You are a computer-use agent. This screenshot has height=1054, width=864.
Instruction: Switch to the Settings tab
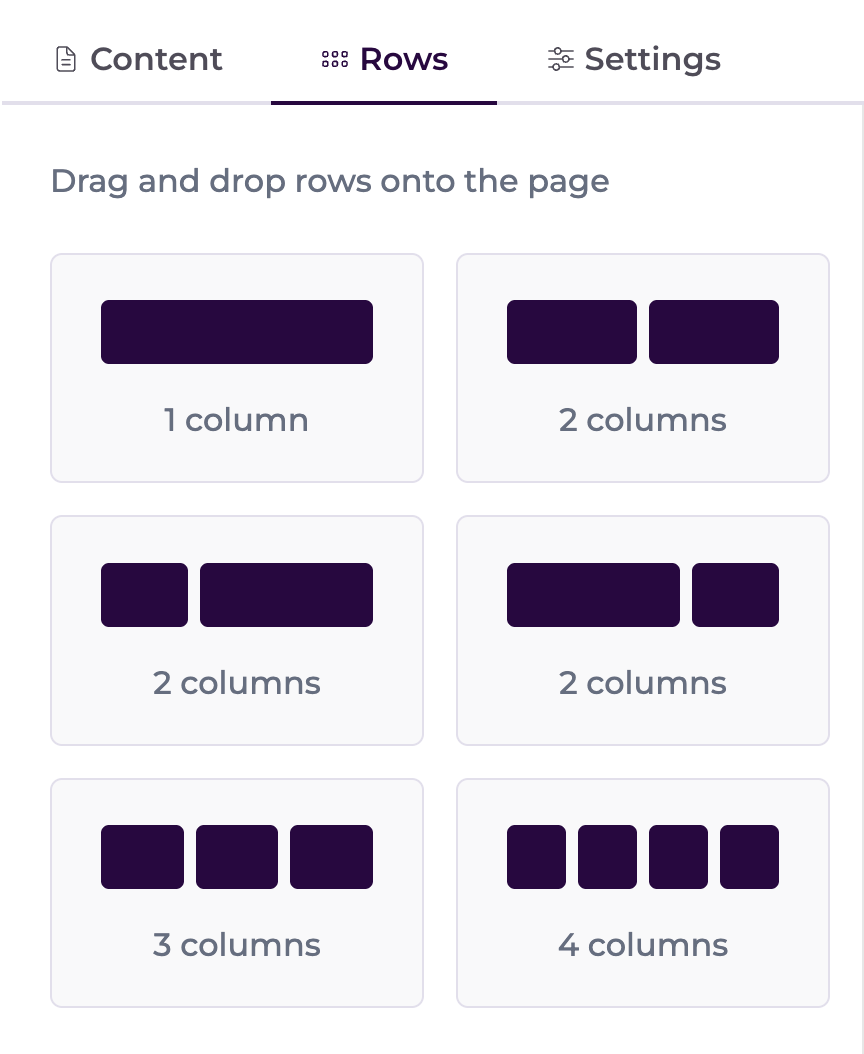coord(634,59)
